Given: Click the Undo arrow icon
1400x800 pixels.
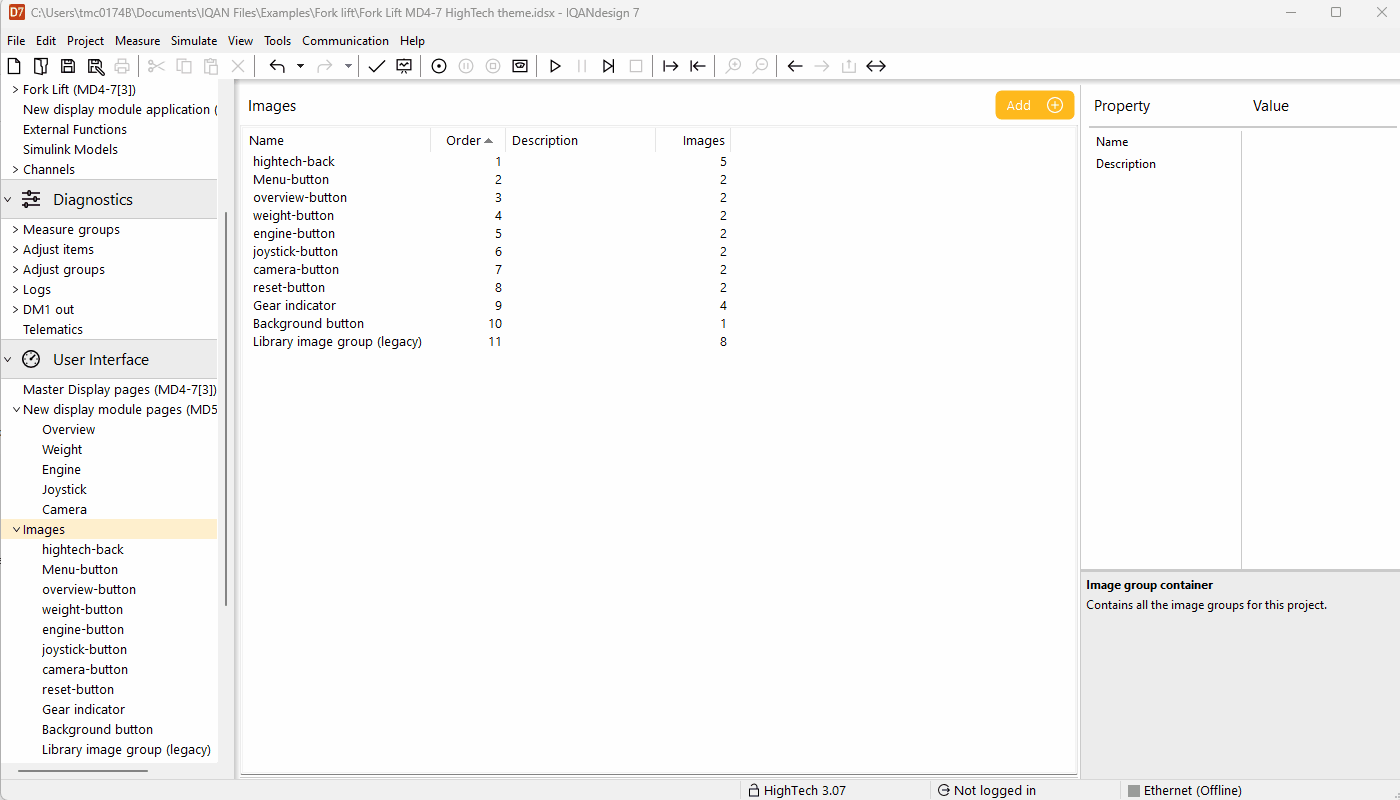Looking at the screenshot, I should [277, 66].
